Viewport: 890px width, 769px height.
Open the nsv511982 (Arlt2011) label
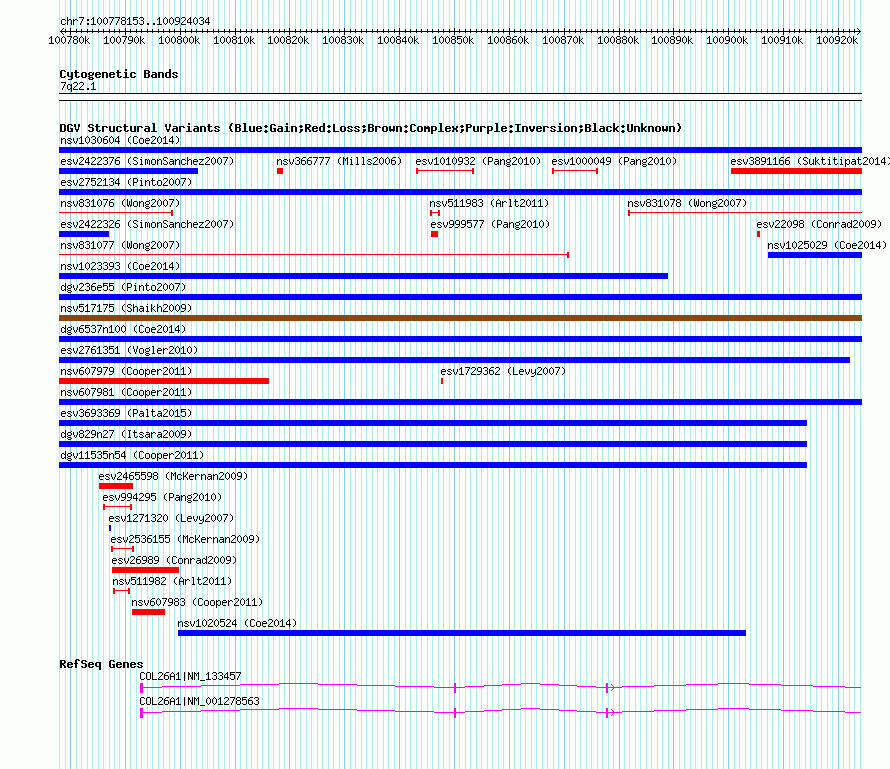(173, 581)
